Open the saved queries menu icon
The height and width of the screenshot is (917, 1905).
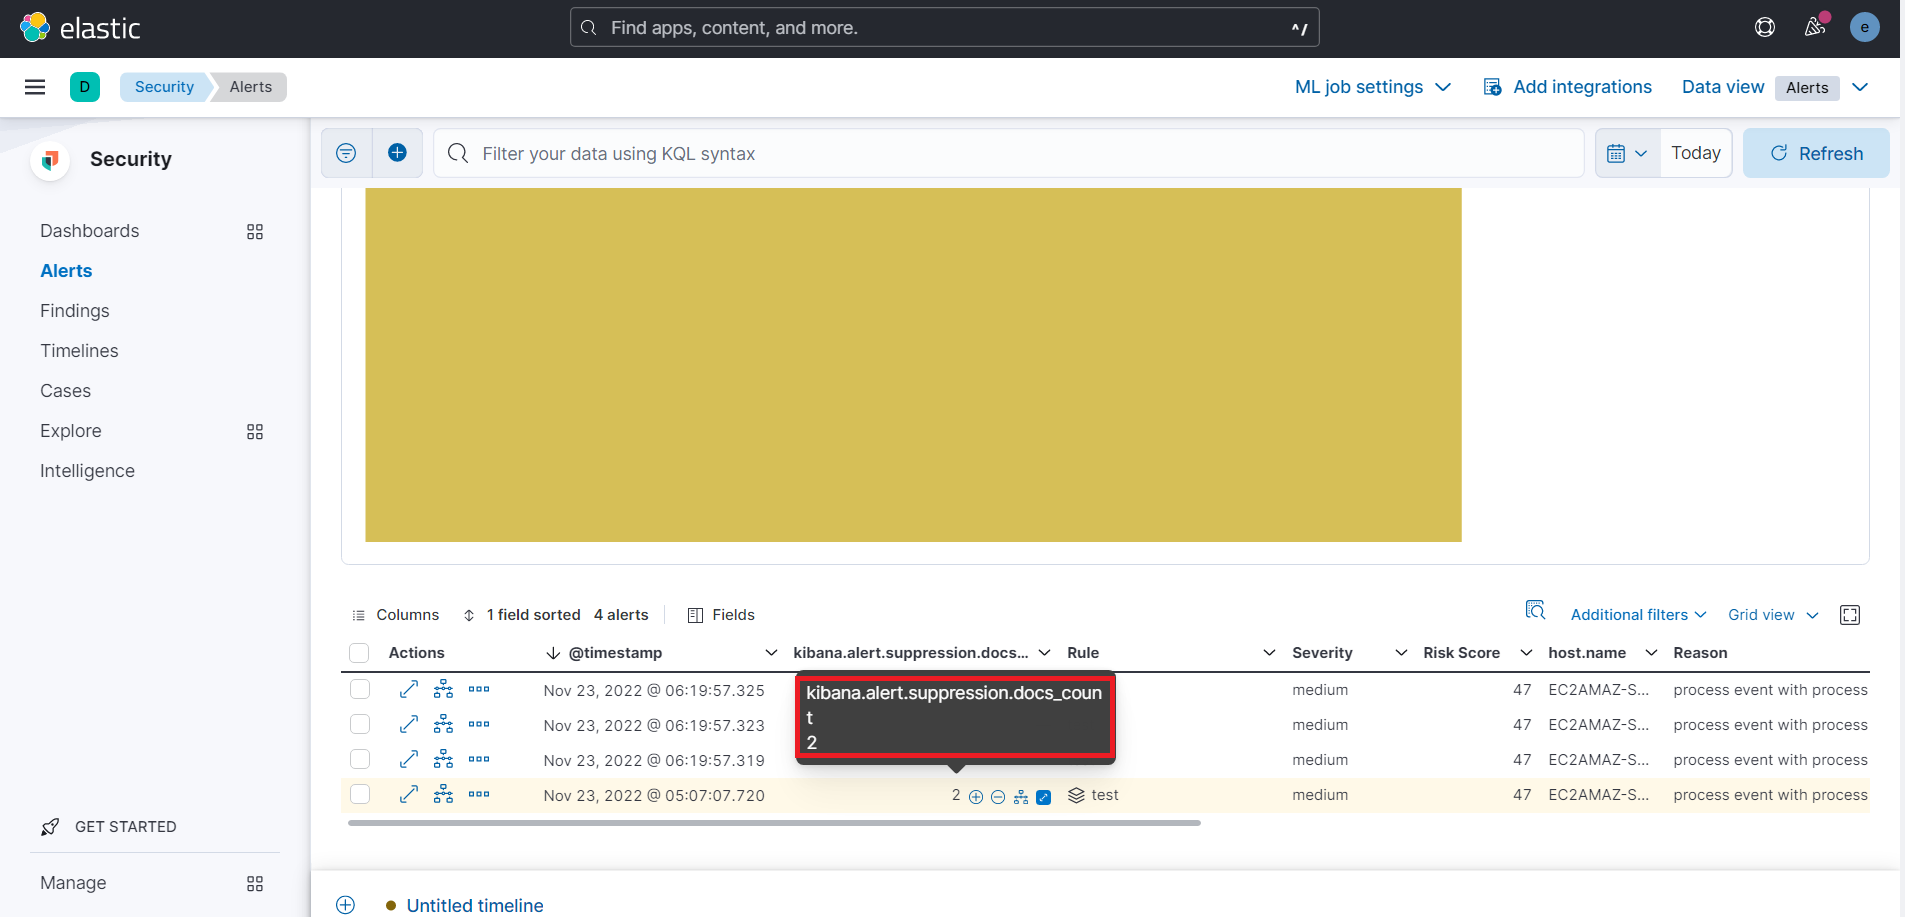[x=345, y=153]
